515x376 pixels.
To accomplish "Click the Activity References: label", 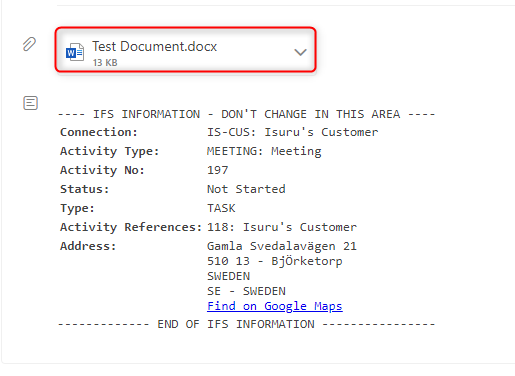I will (x=131, y=227).
